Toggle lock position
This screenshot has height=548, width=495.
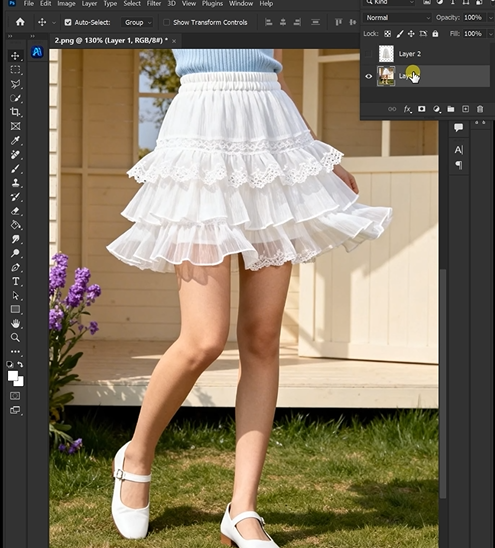point(411,34)
